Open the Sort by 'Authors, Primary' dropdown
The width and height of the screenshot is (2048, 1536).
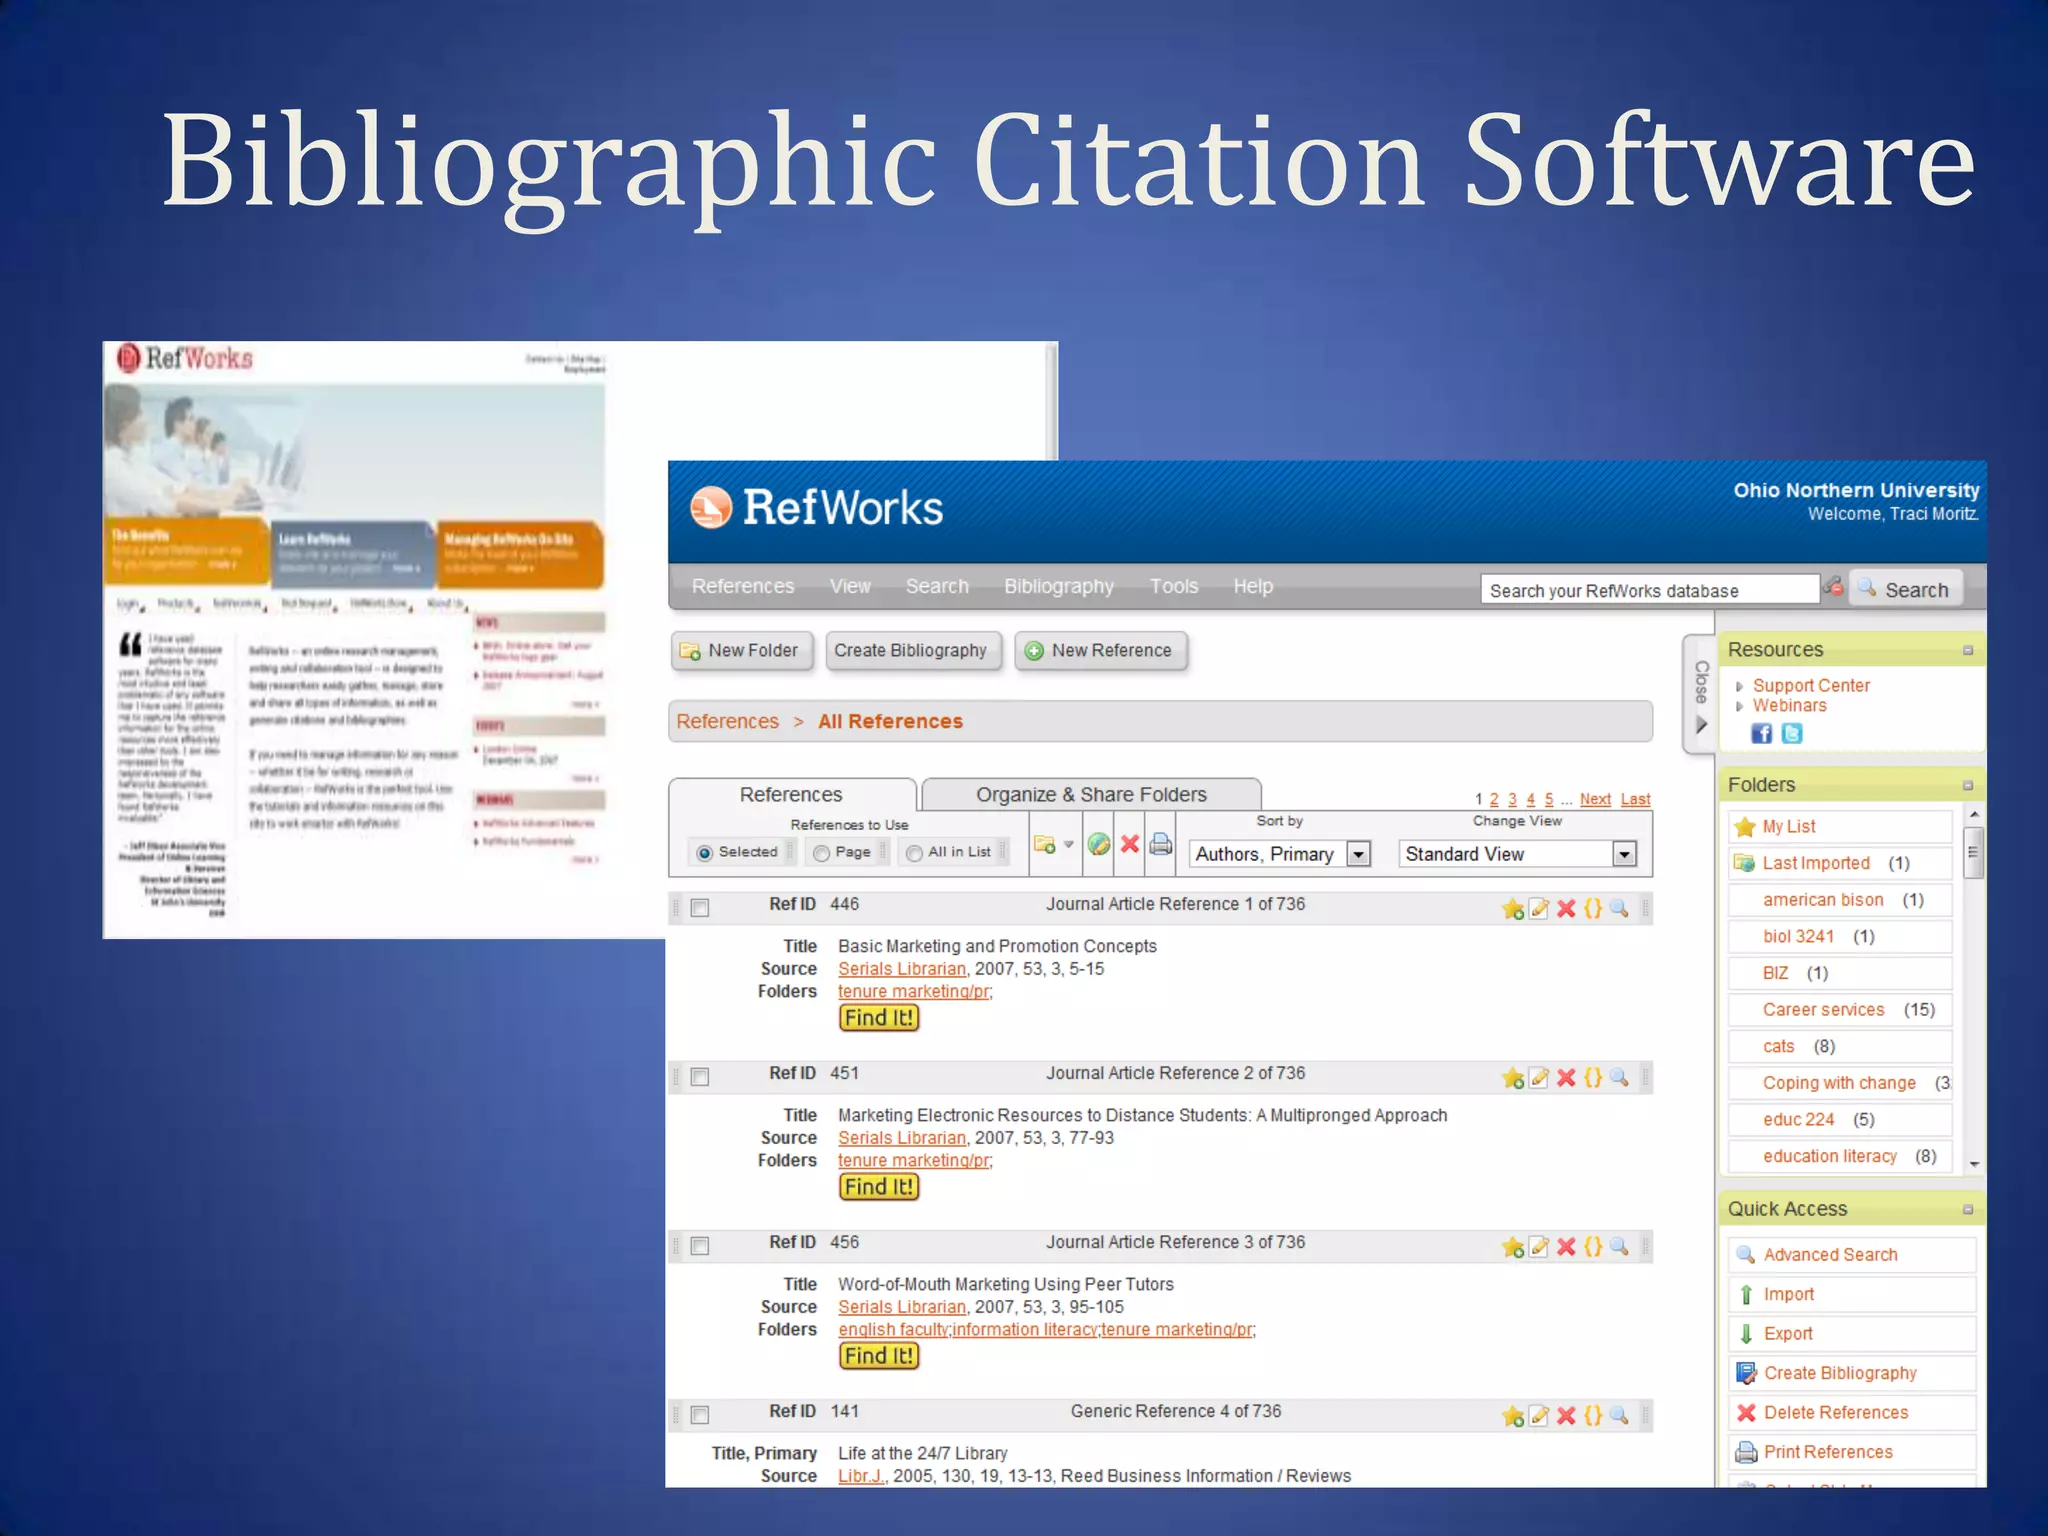[x=1280, y=854]
